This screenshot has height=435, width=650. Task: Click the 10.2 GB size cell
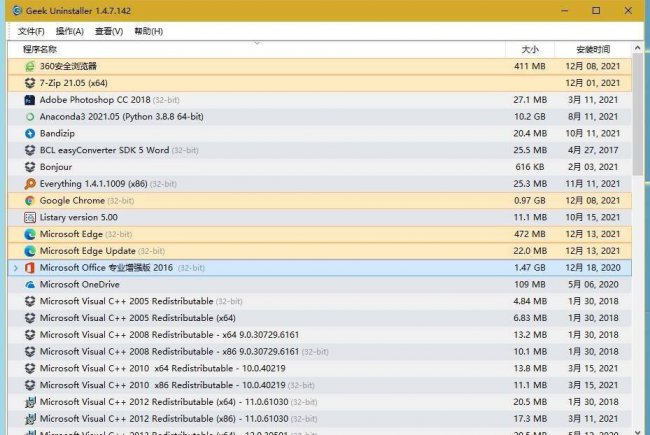(x=530, y=117)
